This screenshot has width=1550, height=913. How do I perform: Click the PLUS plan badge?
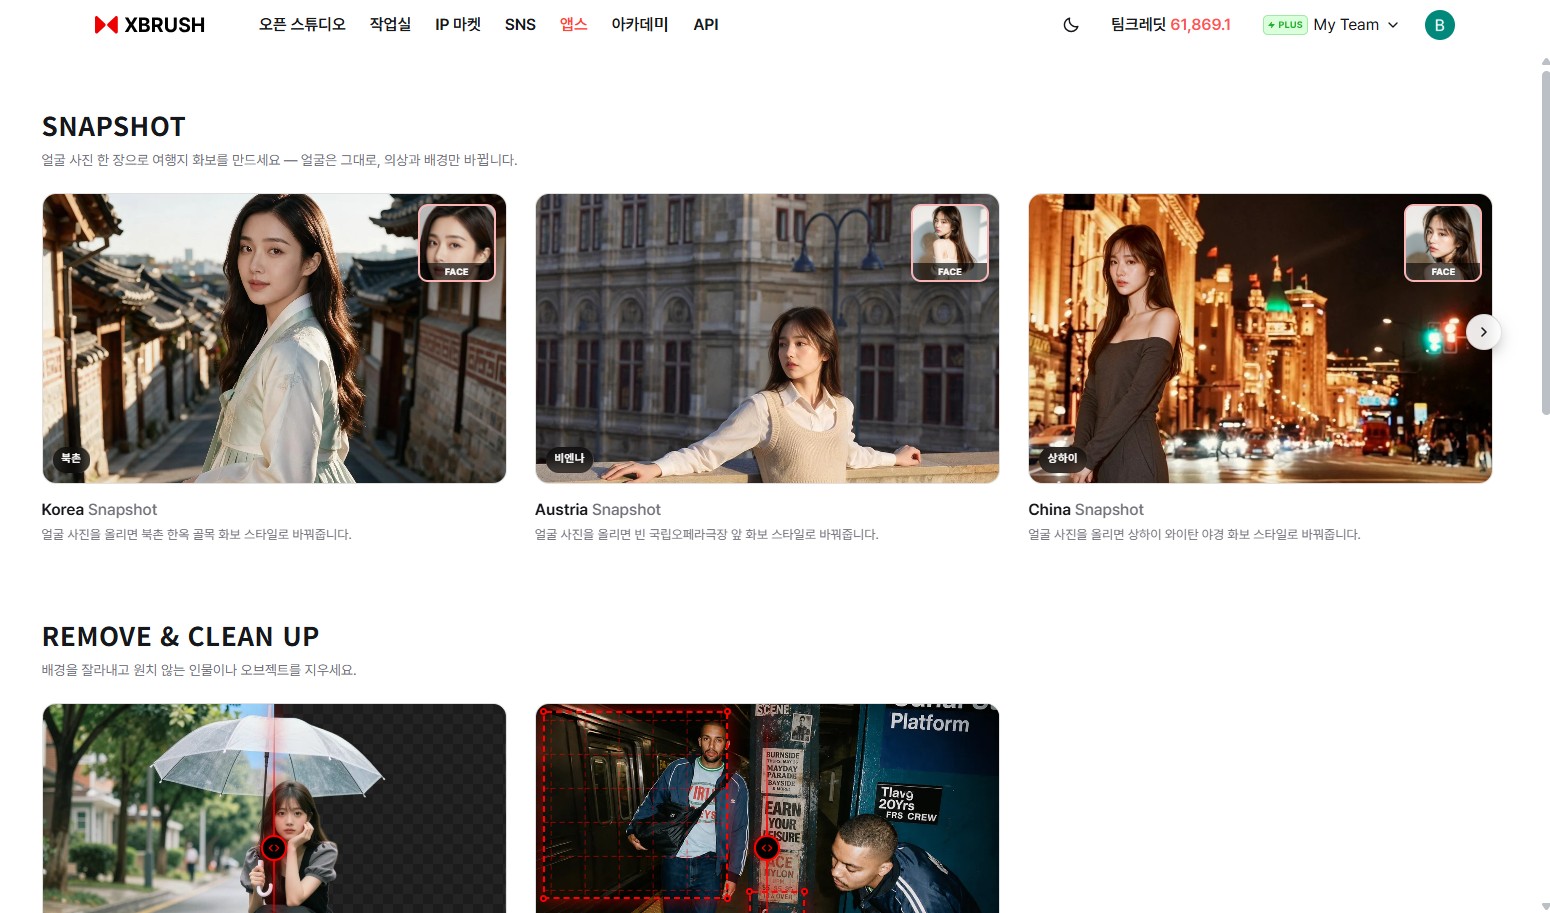pyautogui.click(x=1285, y=25)
